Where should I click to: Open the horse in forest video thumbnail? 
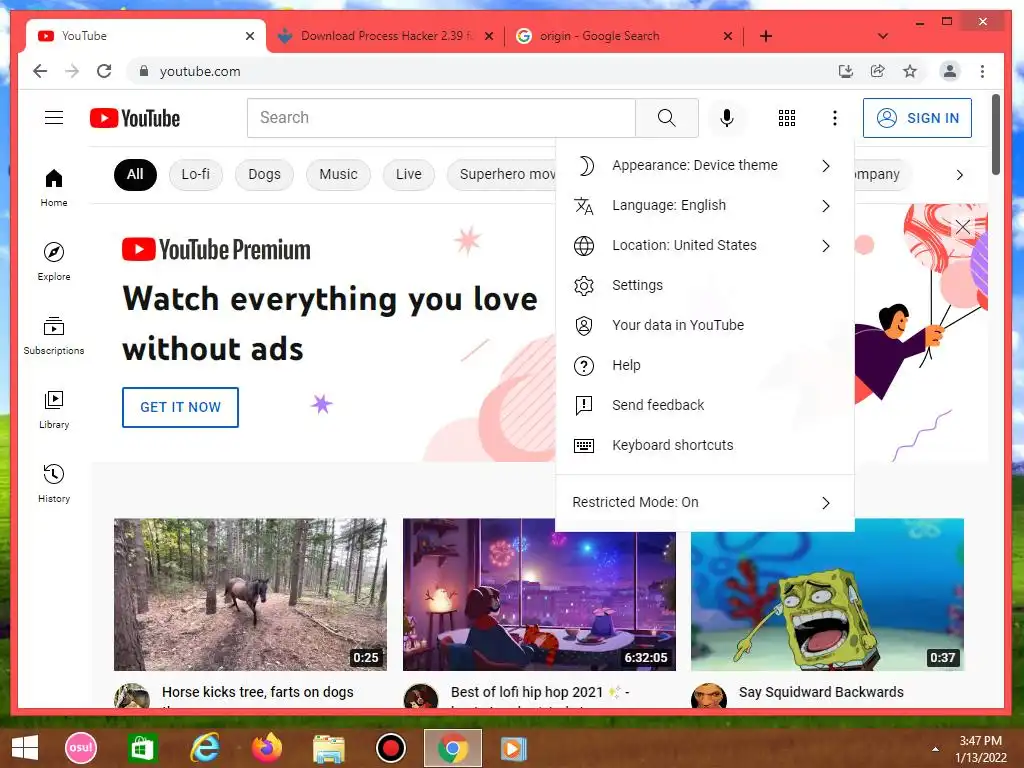pos(250,594)
